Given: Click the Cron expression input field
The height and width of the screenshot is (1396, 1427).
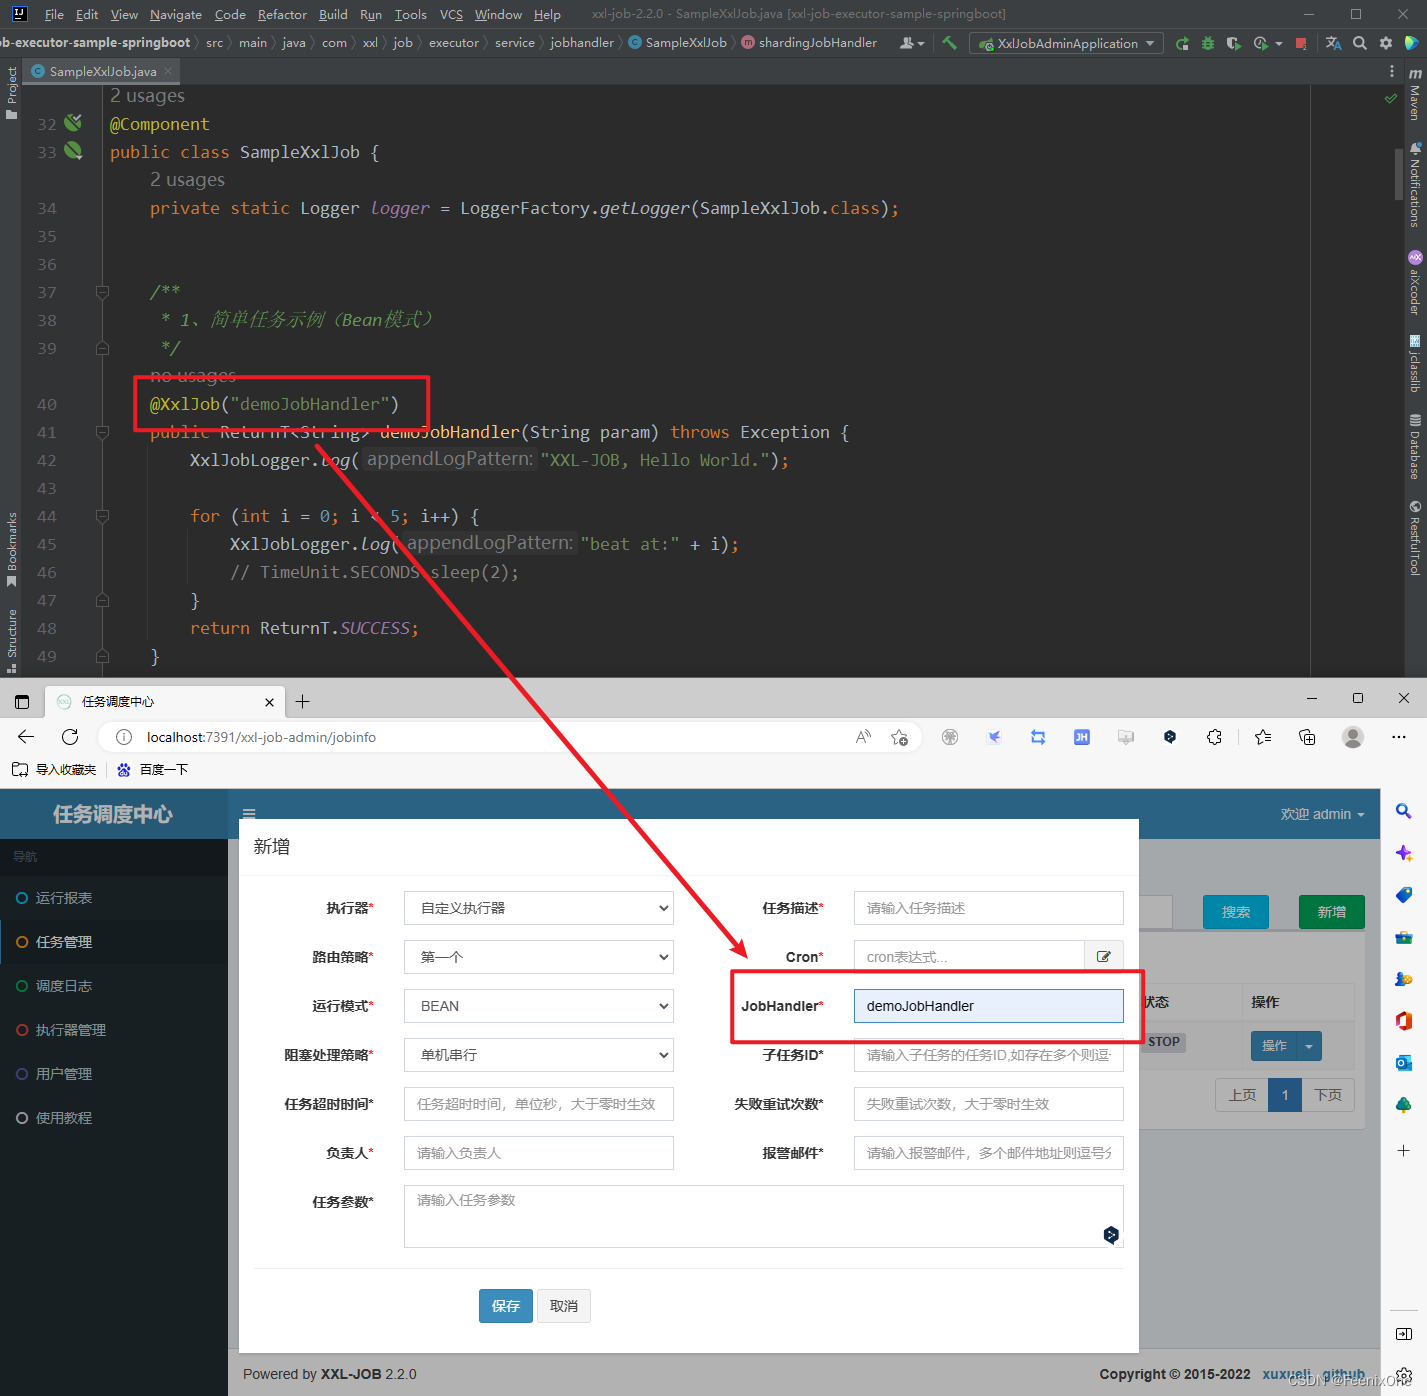Looking at the screenshot, I should (x=969, y=957).
